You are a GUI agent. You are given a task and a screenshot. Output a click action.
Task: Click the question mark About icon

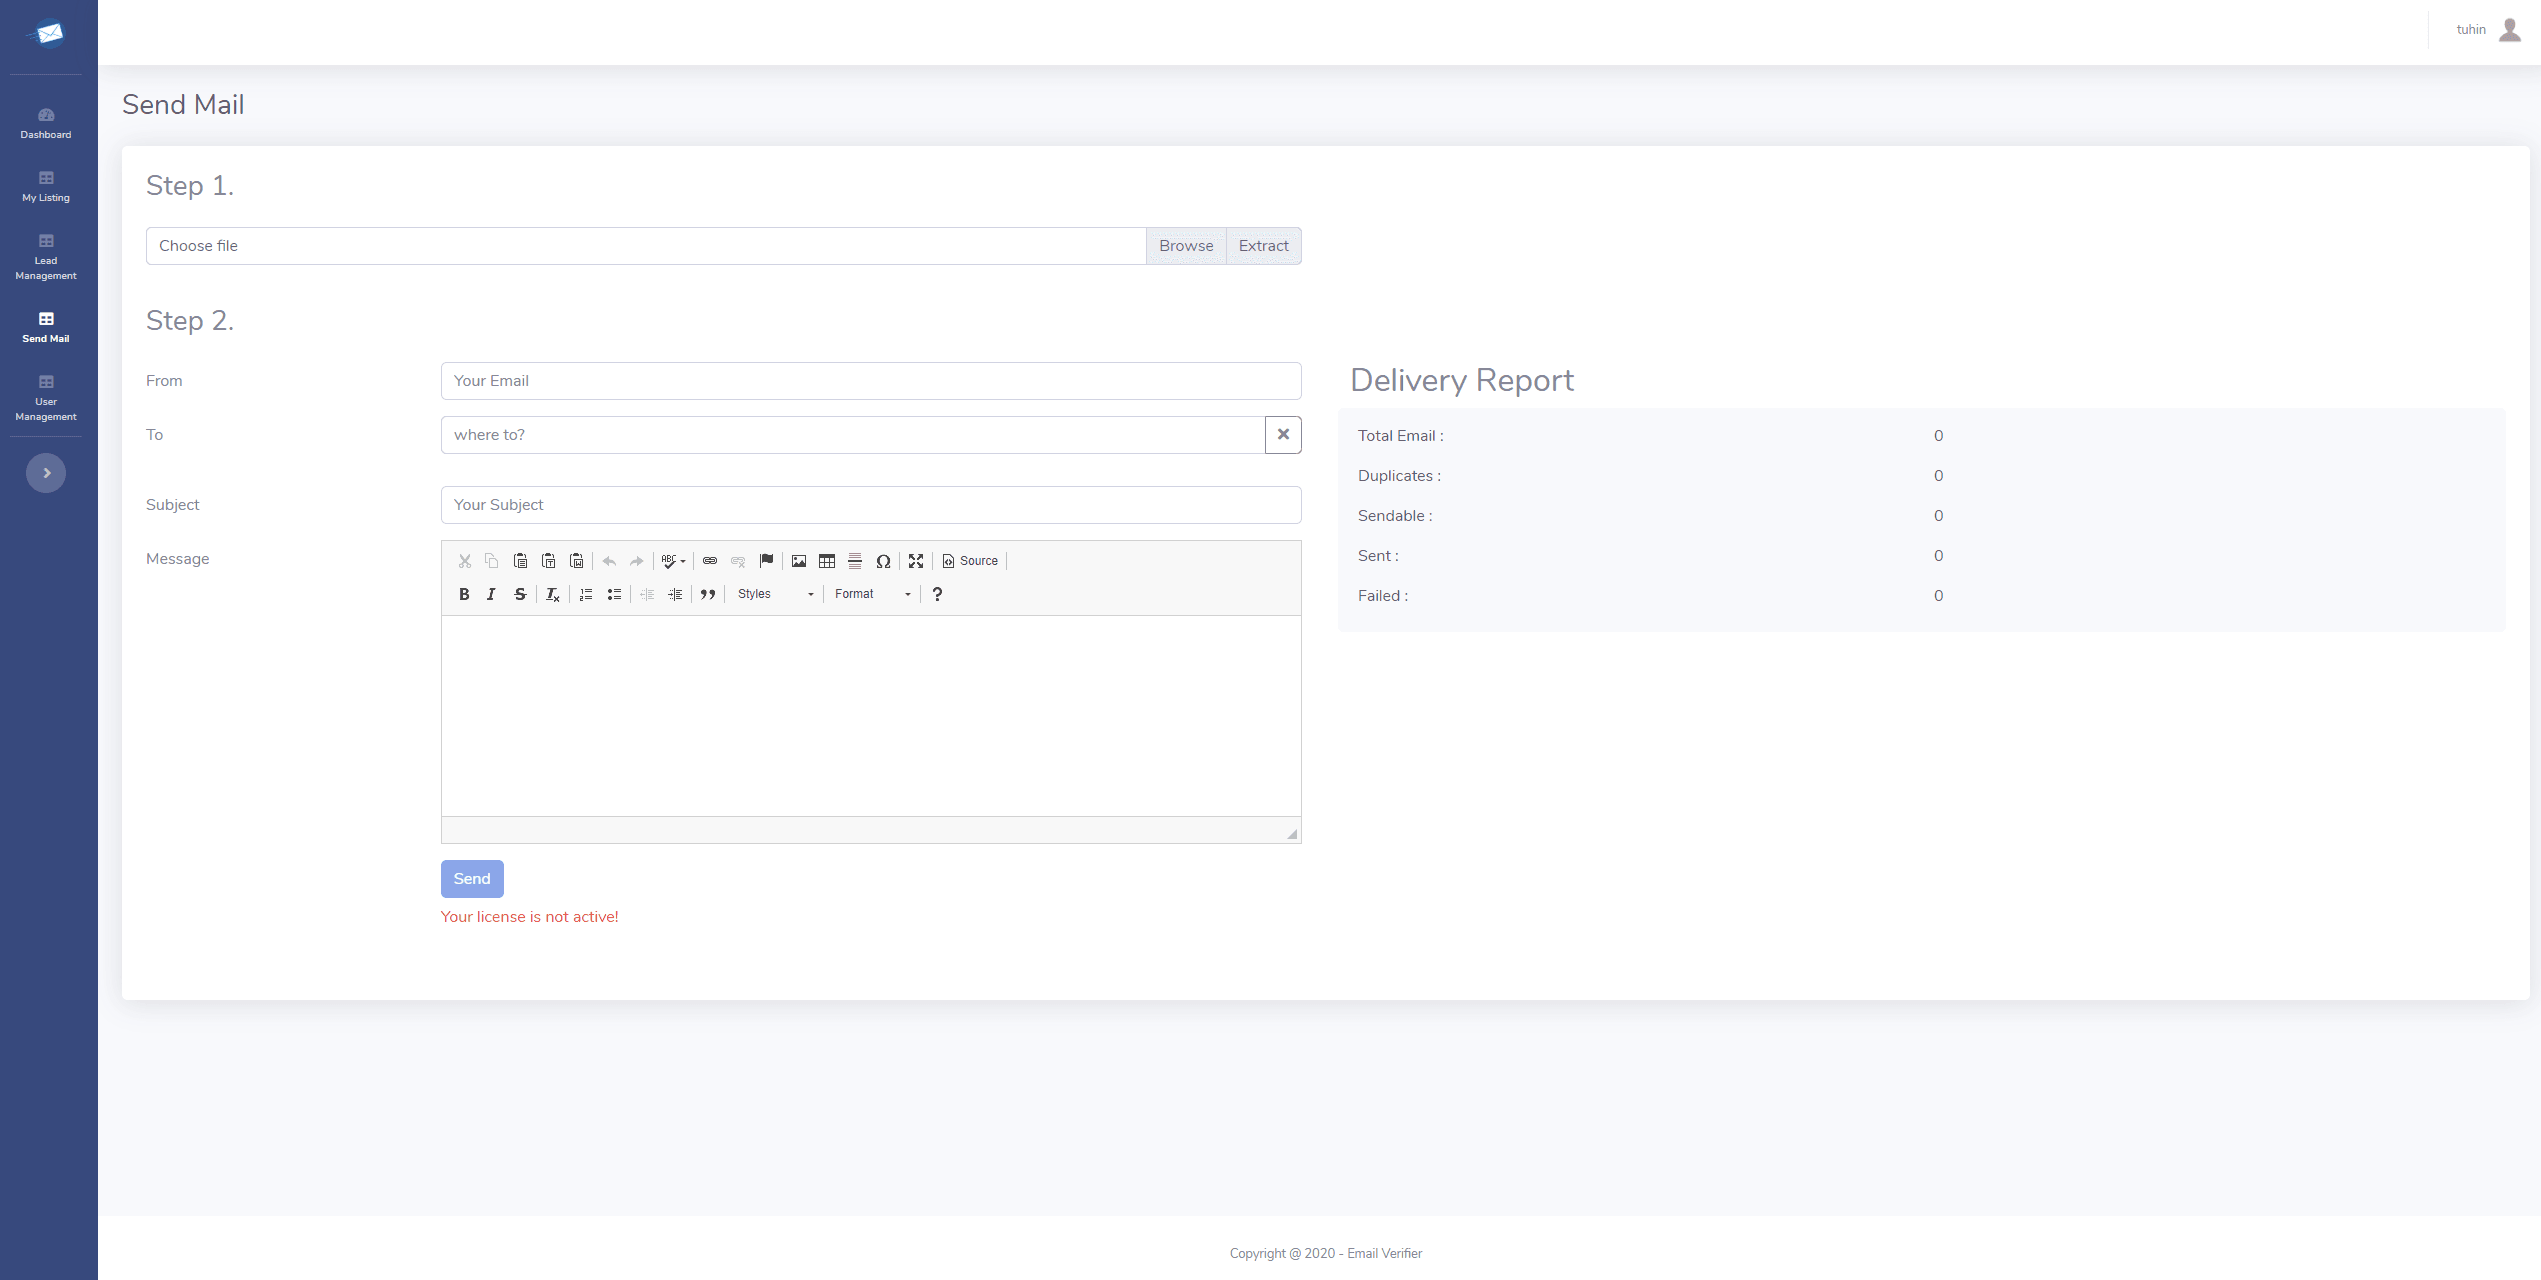pyautogui.click(x=937, y=594)
